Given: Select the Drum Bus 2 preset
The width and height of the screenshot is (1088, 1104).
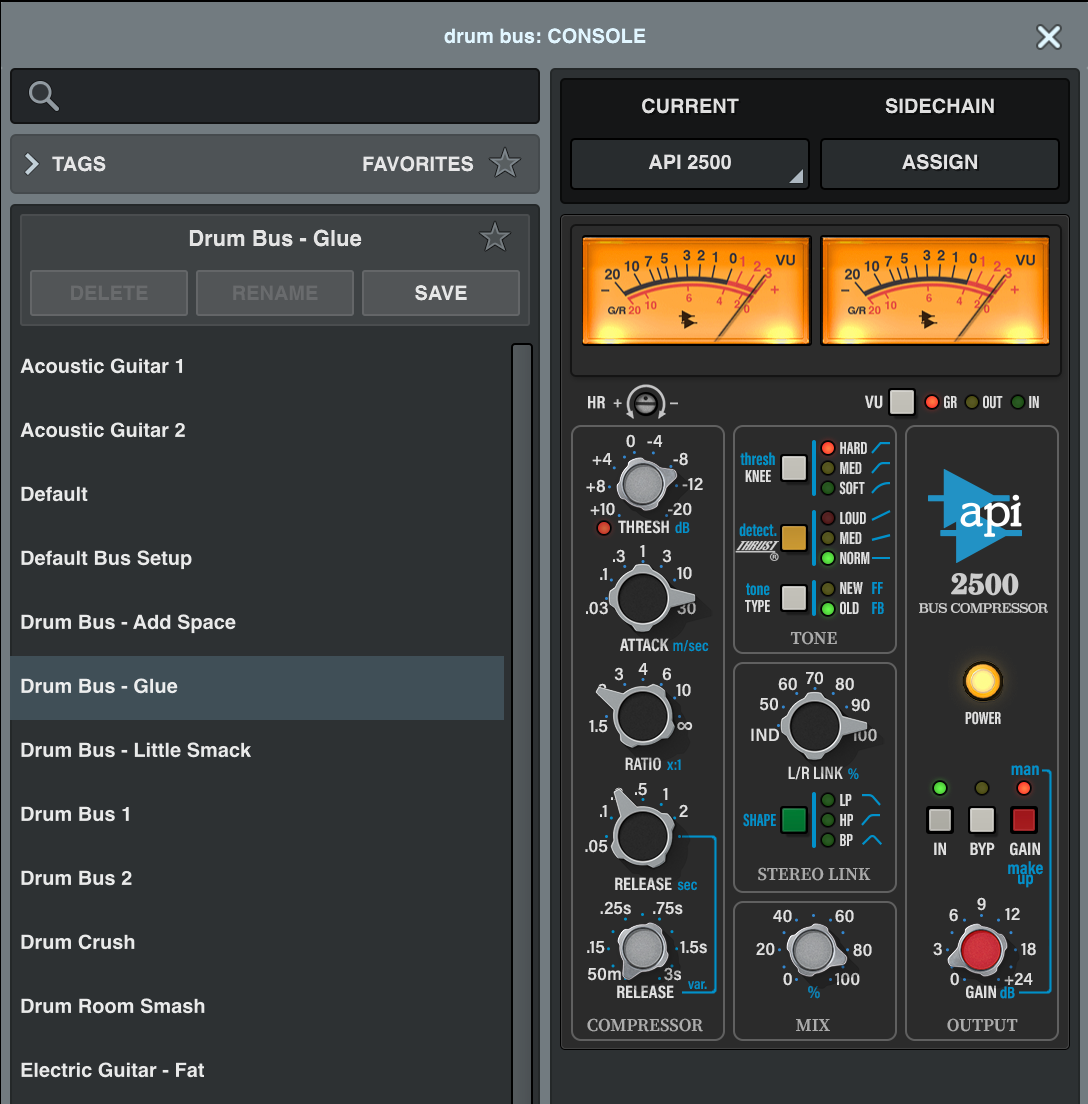Looking at the screenshot, I should click(x=257, y=879).
